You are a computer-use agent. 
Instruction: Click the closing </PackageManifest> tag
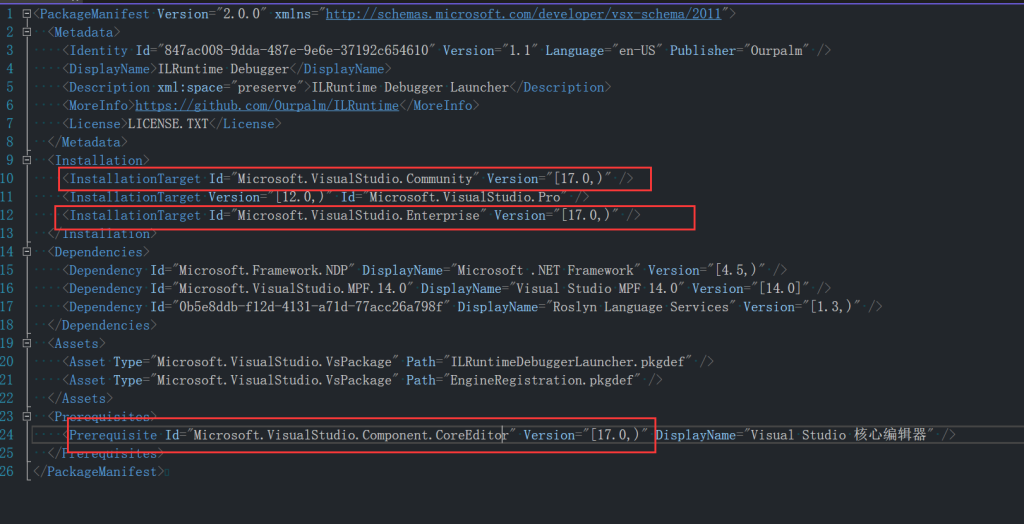click(x=98, y=471)
